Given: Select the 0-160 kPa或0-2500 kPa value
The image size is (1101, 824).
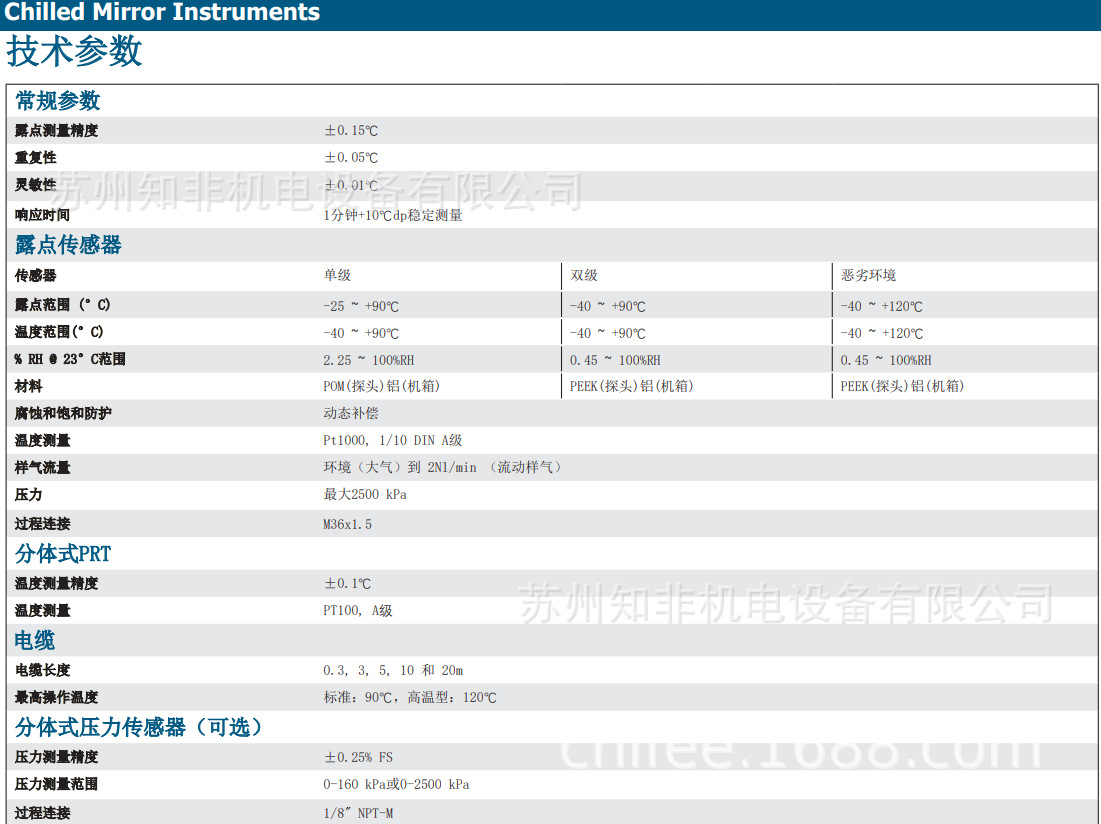Looking at the screenshot, I should tap(396, 784).
